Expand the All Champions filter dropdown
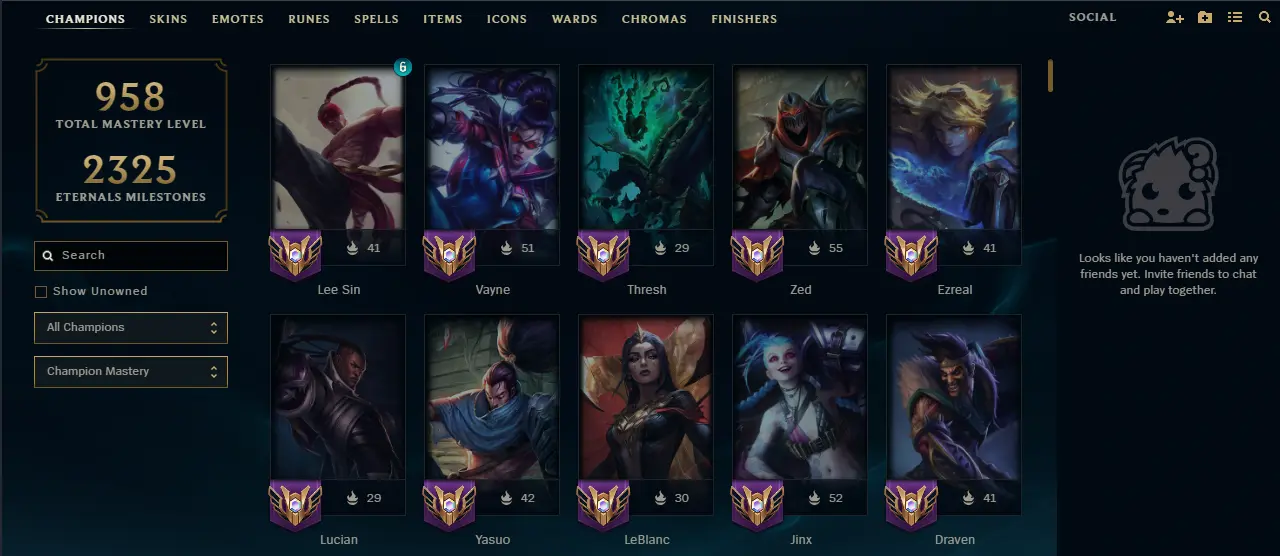The image size is (1280, 556). [x=131, y=327]
